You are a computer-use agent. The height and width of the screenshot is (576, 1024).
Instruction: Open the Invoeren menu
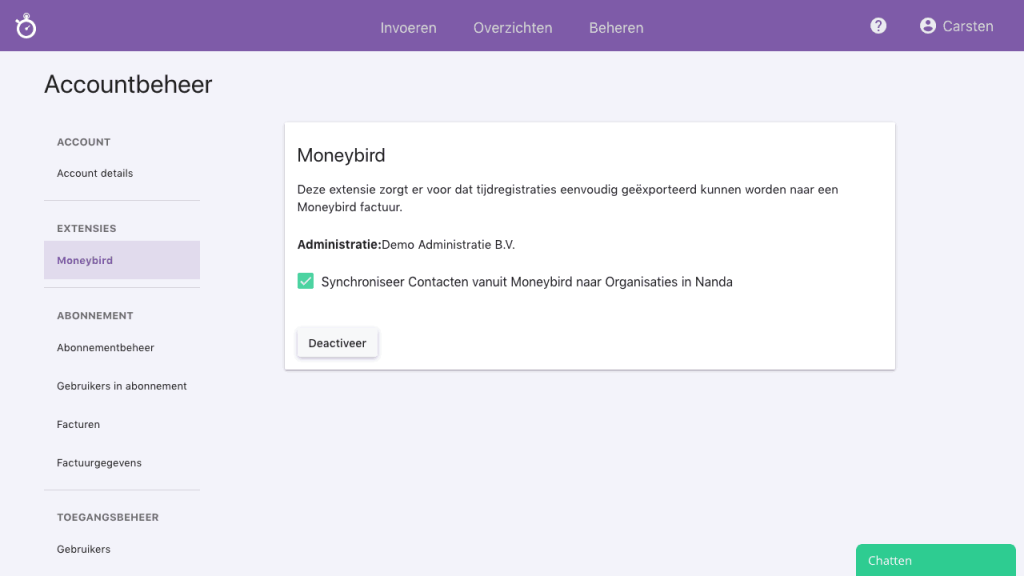coord(408,27)
